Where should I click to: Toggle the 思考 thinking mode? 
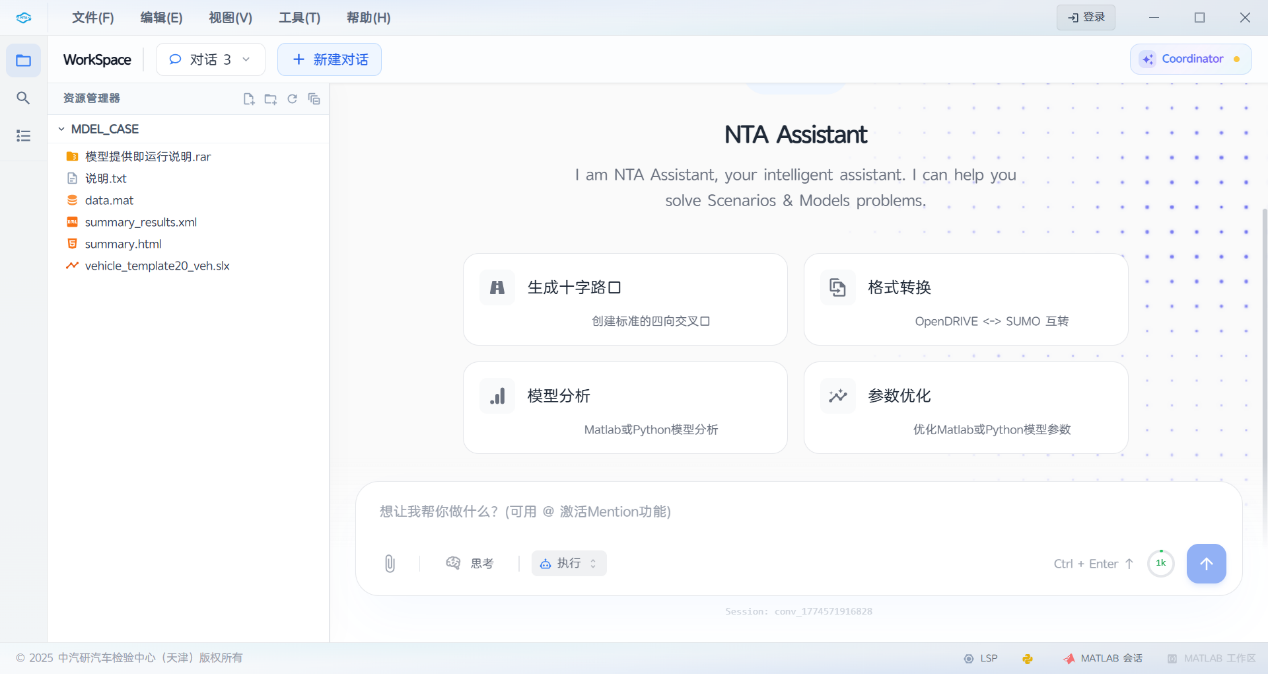point(470,563)
